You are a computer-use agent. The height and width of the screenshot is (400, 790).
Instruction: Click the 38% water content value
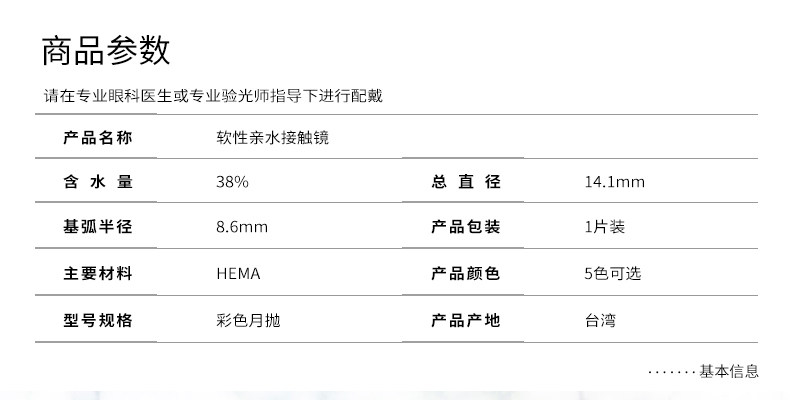(x=232, y=182)
